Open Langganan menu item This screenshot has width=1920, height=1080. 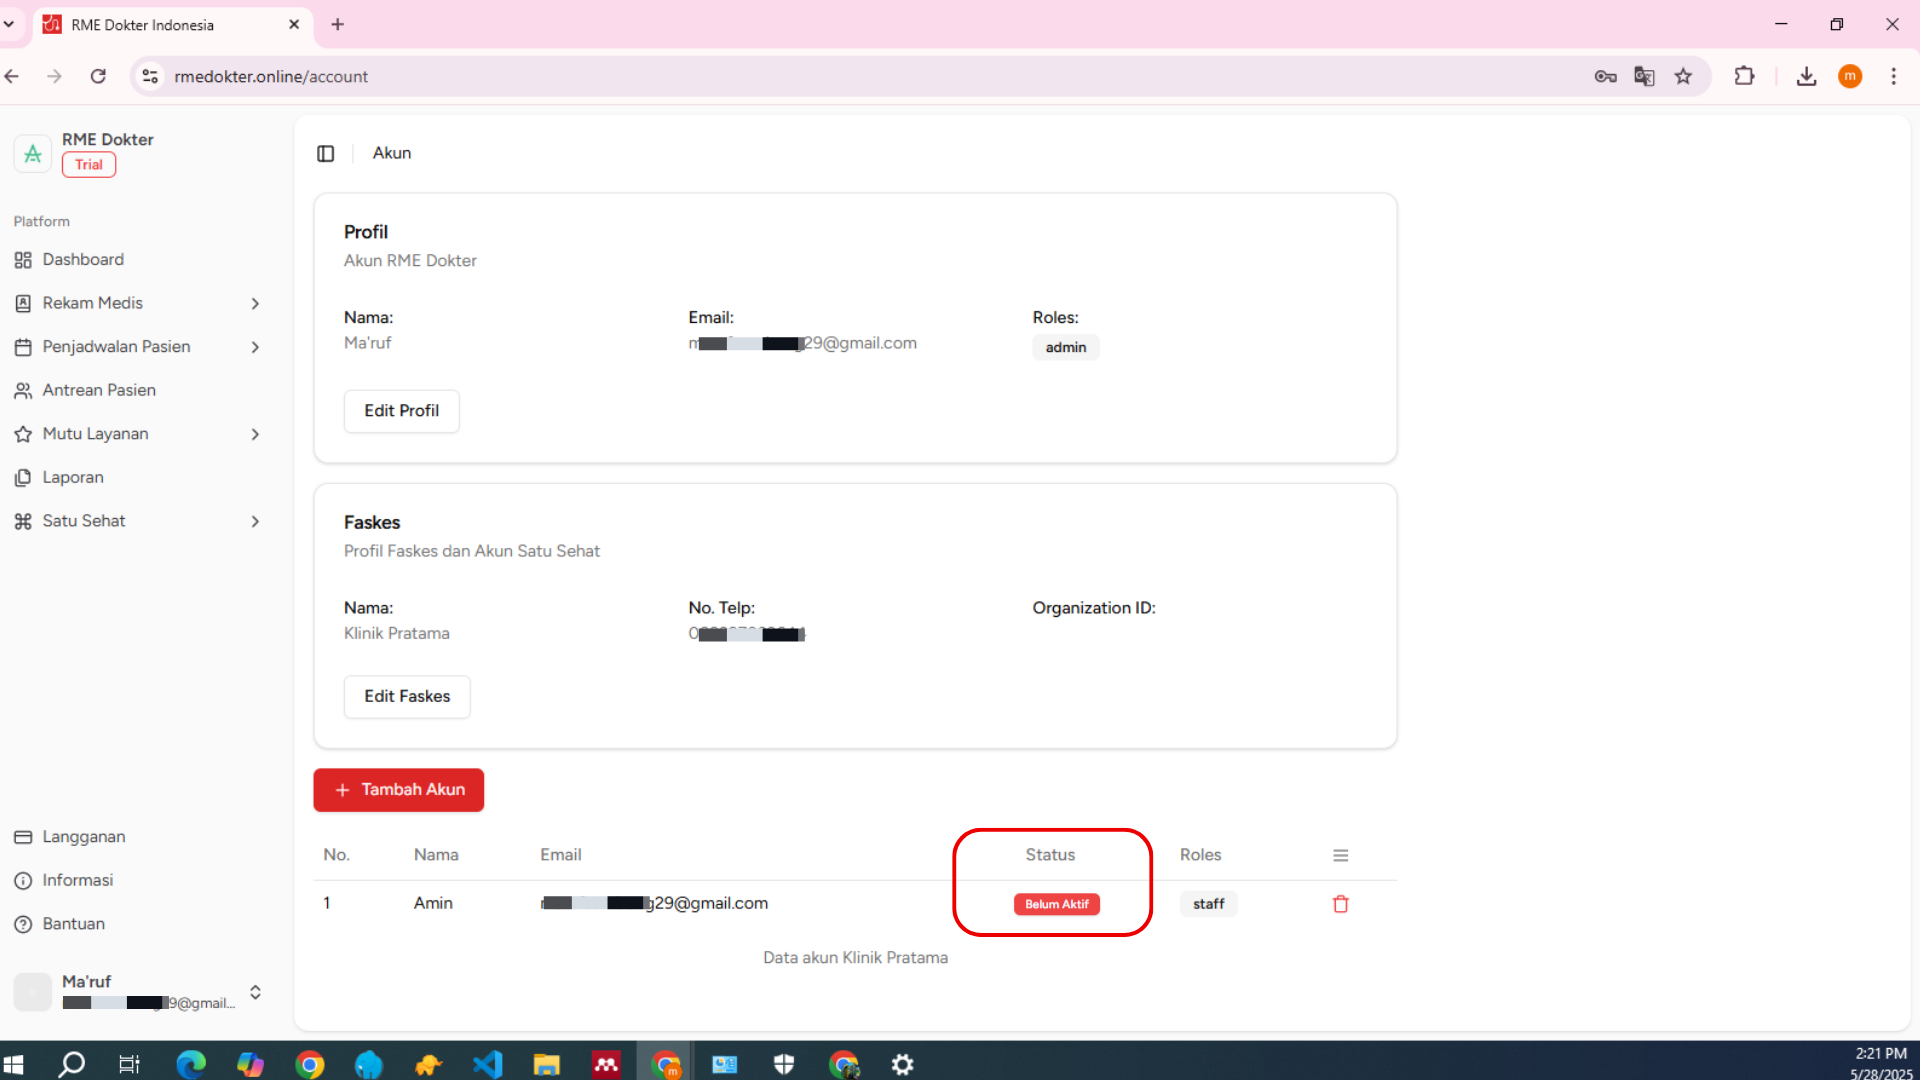[x=84, y=837]
